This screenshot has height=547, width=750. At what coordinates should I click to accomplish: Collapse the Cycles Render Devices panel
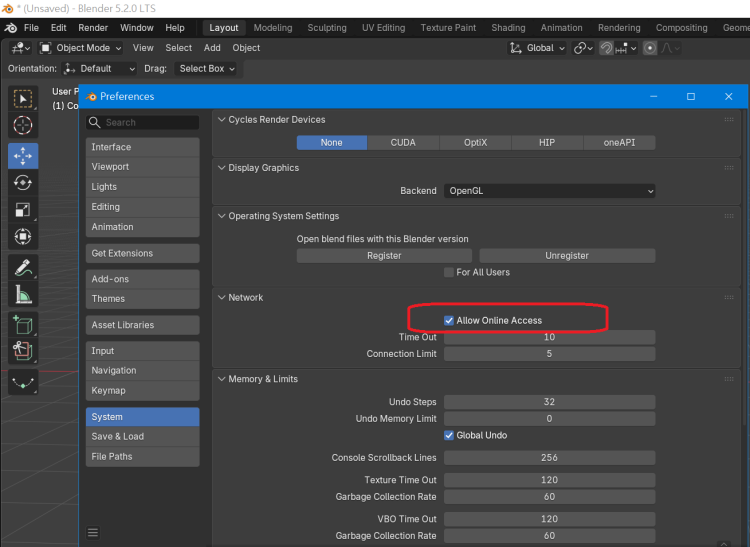click(221, 120)
